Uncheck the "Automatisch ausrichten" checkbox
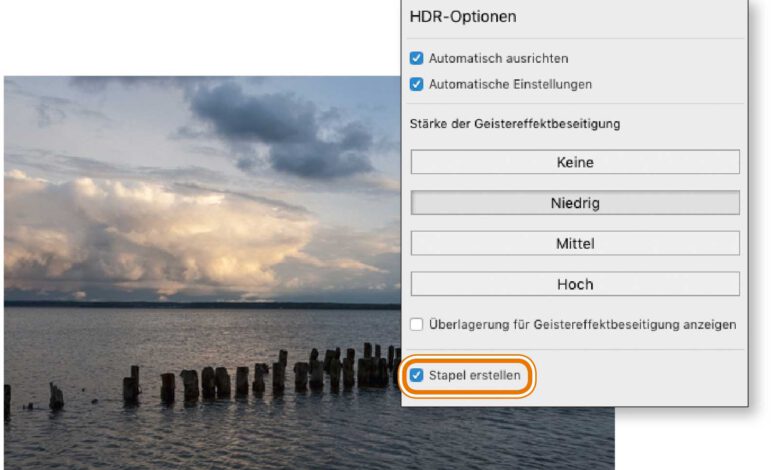 click(x=417, y=59)
